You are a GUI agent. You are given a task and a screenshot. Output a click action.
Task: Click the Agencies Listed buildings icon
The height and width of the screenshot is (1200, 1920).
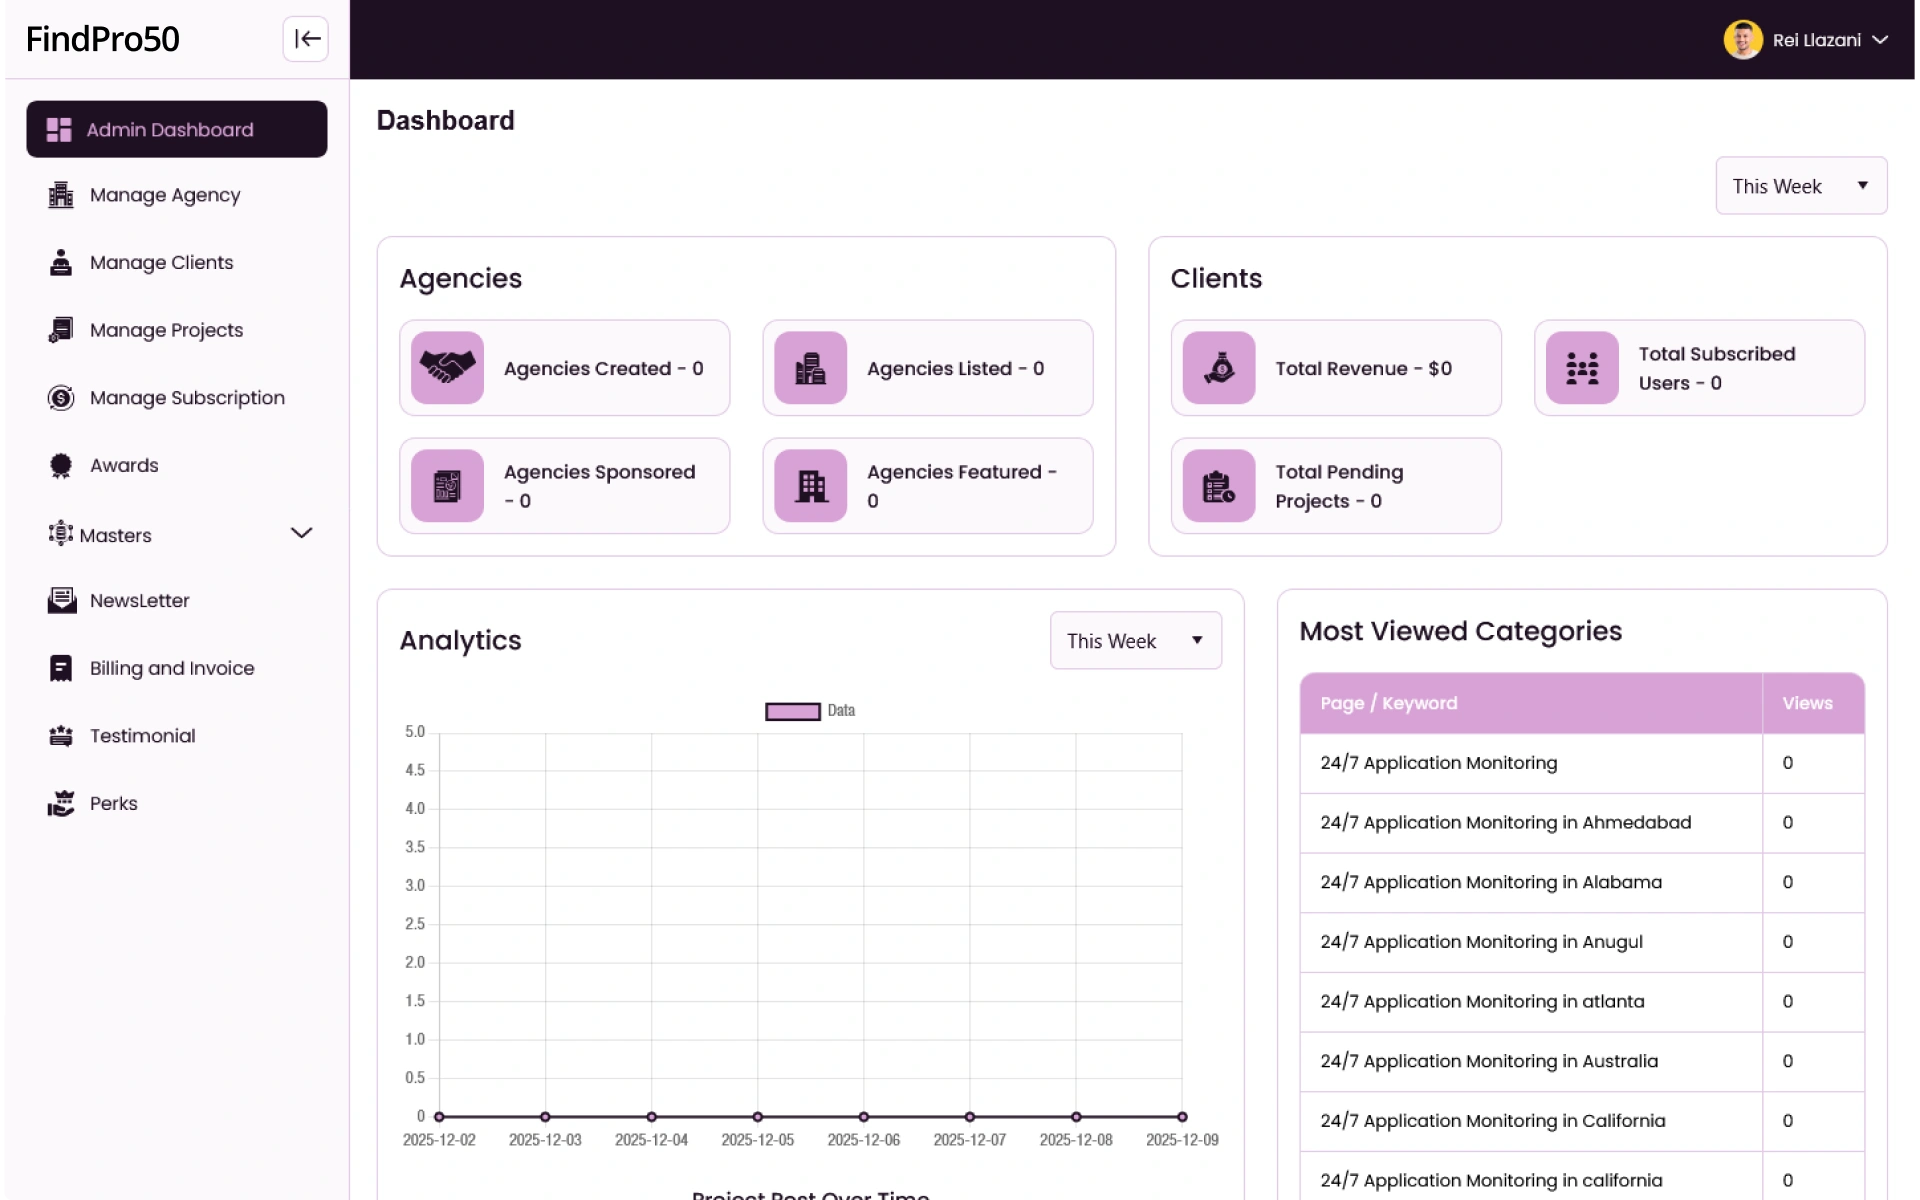810,368
